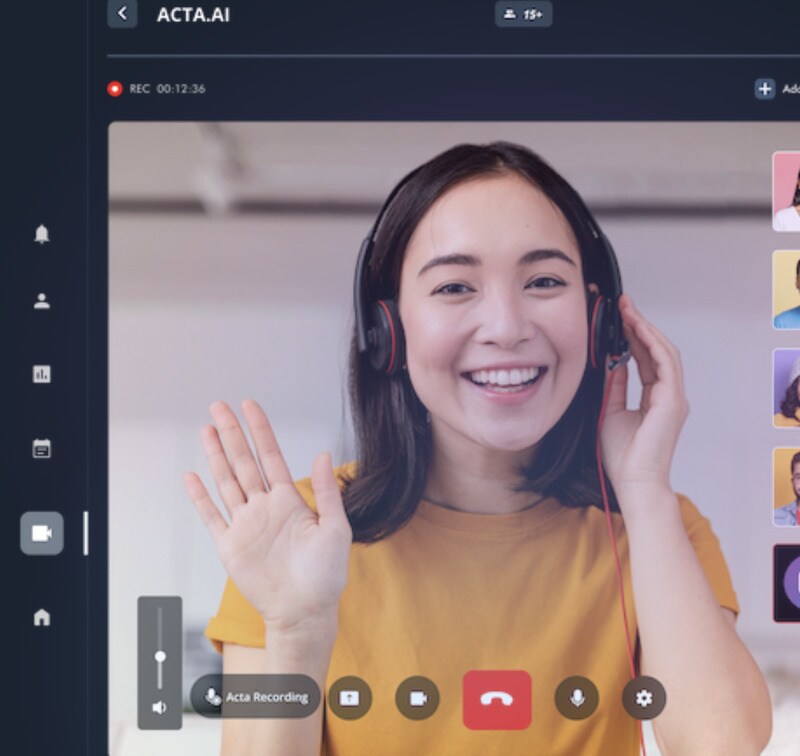800x756 pixels.
Task: Mute audio with the speaker icon
Action: click(159, 707)
